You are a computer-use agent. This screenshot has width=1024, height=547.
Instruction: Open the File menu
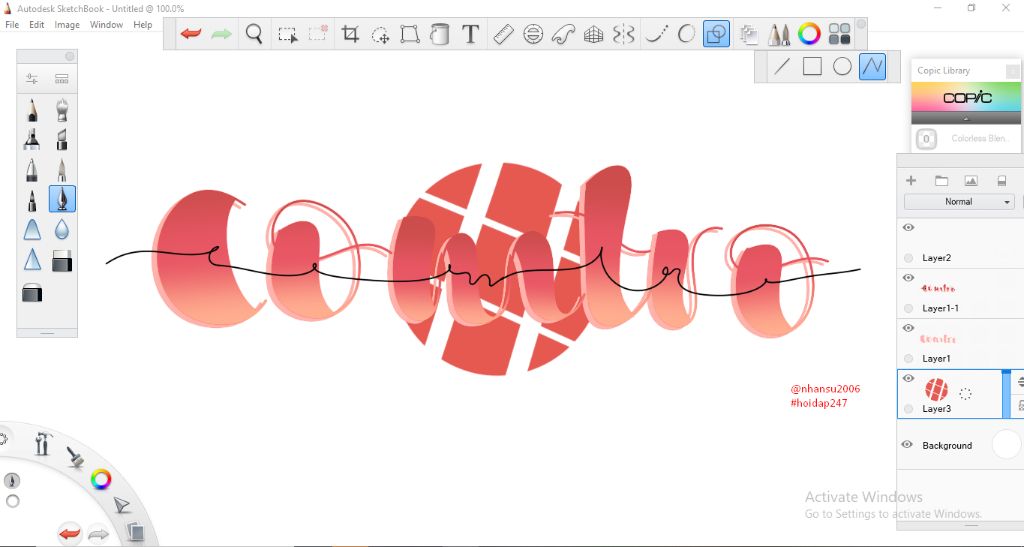click(12, 25)
